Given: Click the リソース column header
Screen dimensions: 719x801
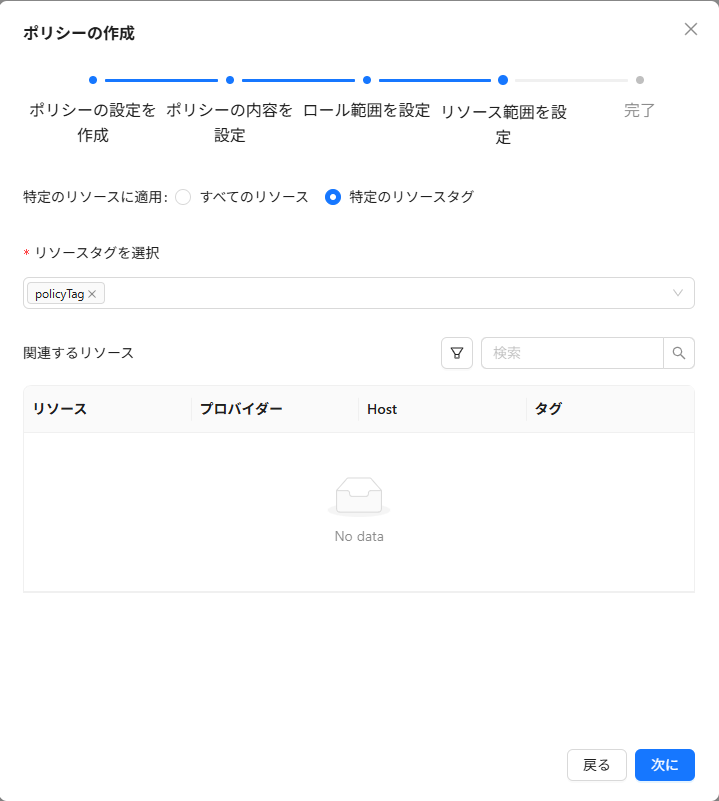Looking at the screenshot, I should tap(60, 409).
